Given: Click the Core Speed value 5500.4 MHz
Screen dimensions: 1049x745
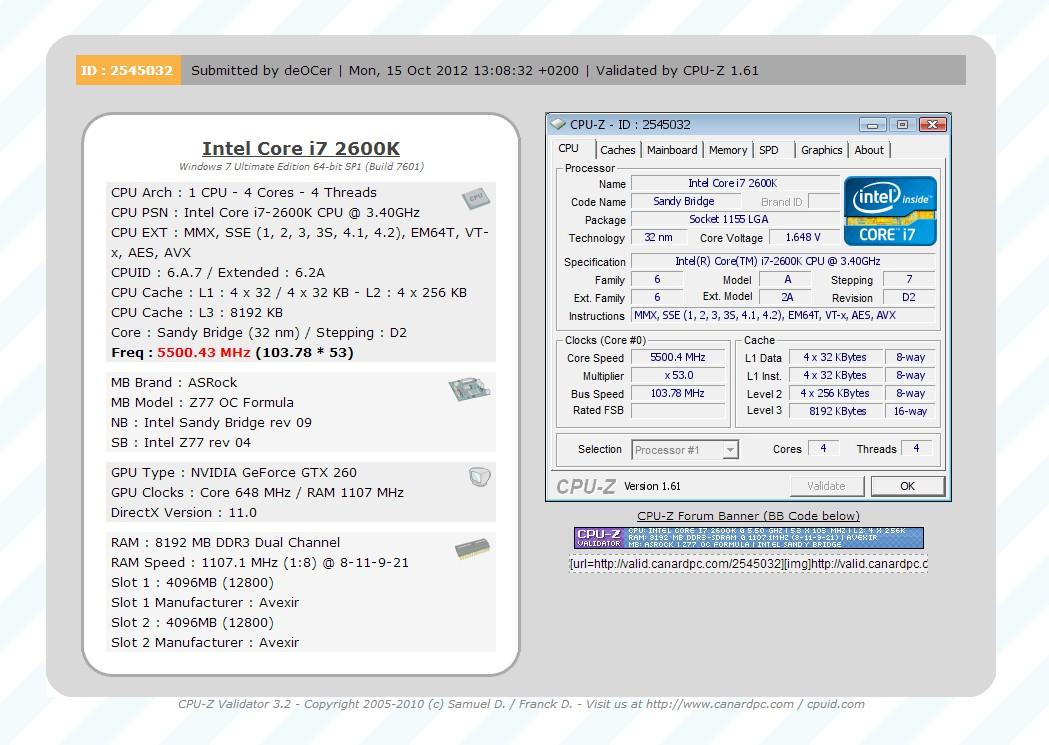Looking at the screenshot, I should [x=678, y=358].
